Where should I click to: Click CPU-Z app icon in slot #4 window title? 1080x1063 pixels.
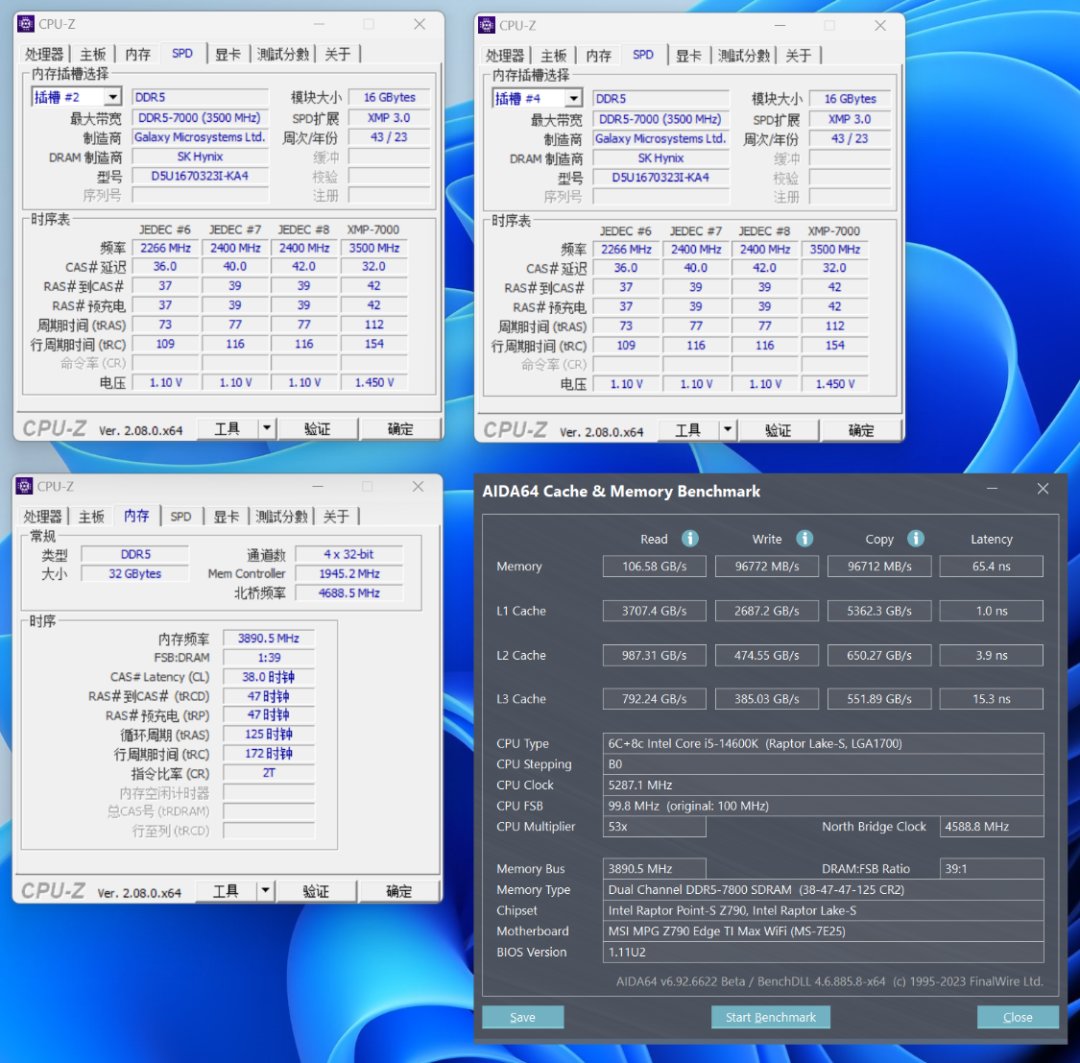(486, 25)
